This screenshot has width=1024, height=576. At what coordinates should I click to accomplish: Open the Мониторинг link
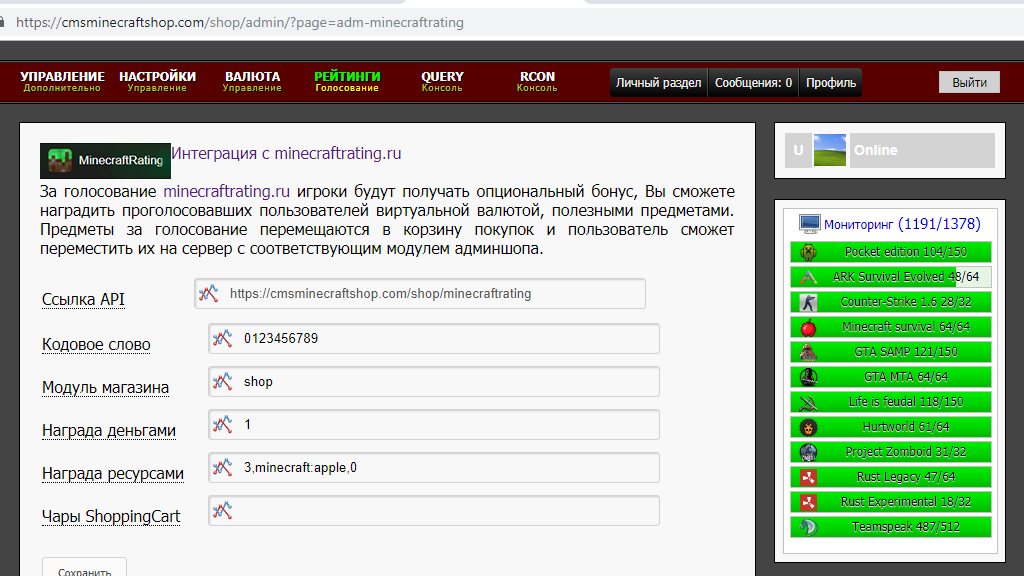click(x=858, y=224)
